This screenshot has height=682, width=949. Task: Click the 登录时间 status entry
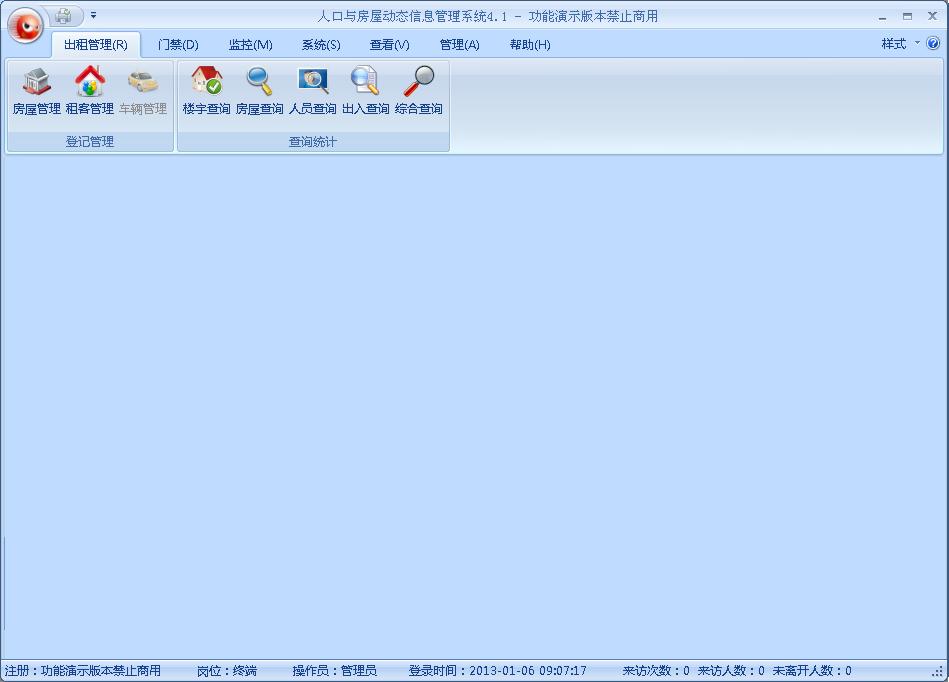pos(497,671)
